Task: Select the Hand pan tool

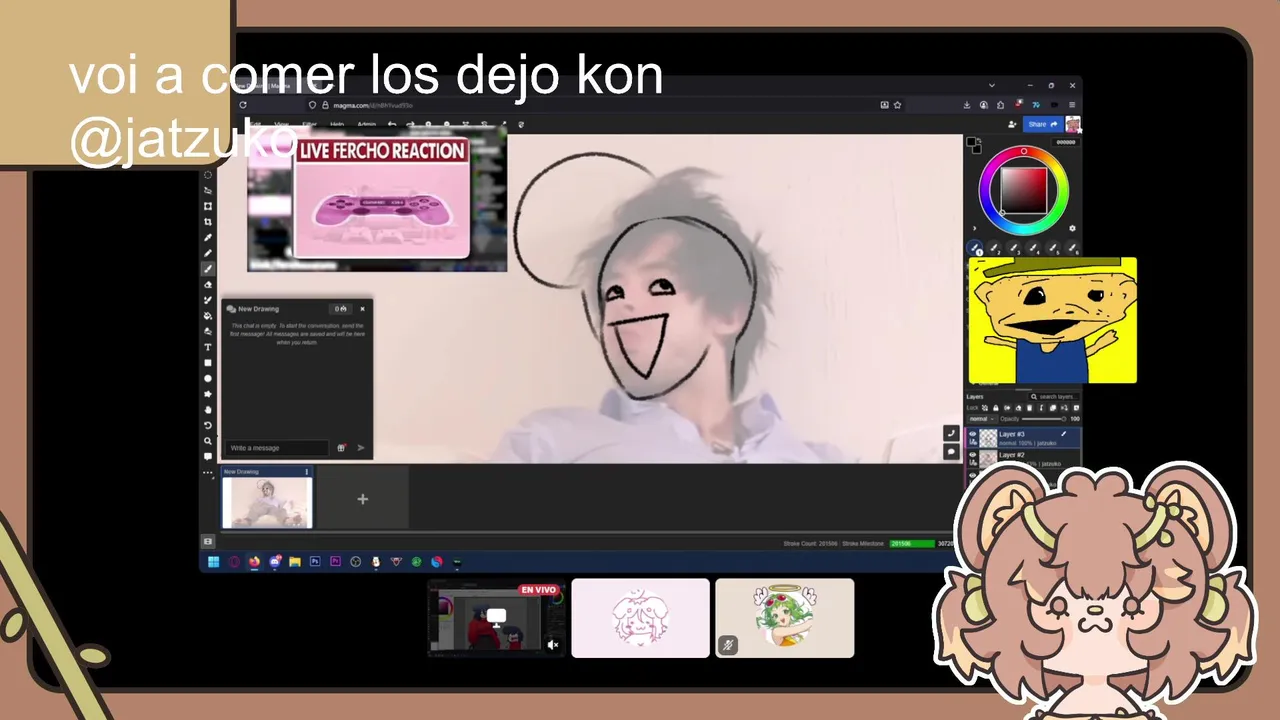Action: [208, 409]
